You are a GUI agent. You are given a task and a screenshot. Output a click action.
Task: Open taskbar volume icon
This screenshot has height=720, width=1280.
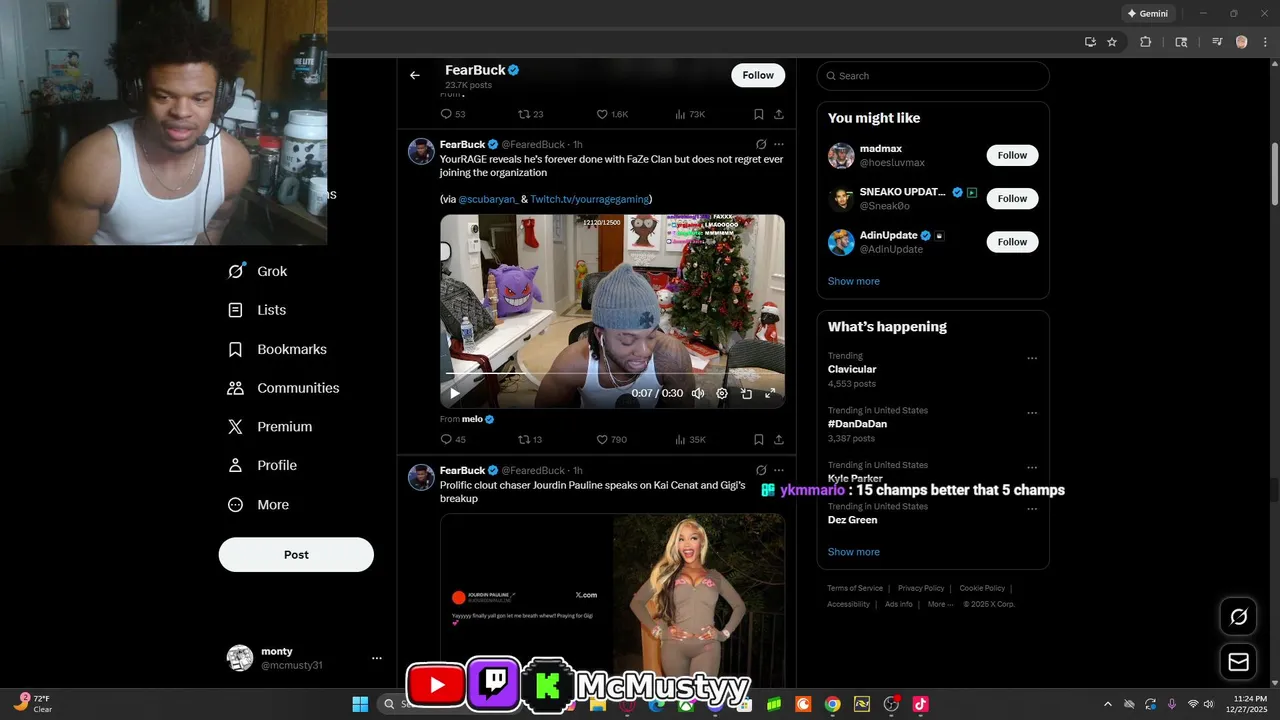click(x=1210, y=704)
